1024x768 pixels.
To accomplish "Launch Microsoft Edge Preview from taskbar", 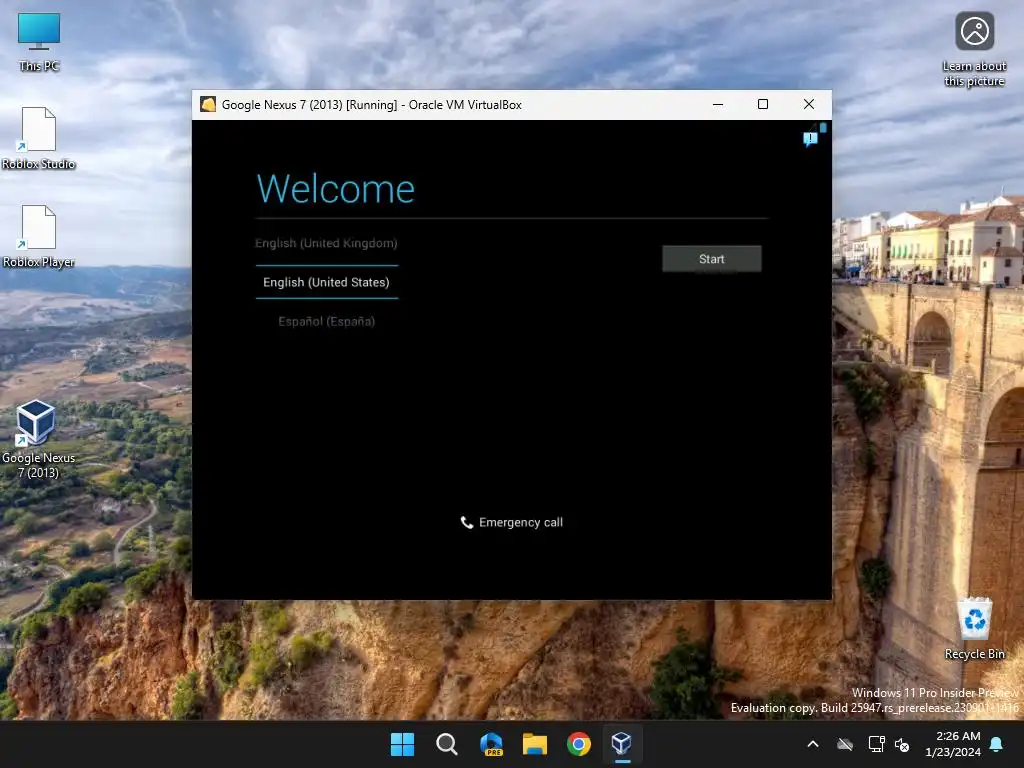I will (491, 744).
